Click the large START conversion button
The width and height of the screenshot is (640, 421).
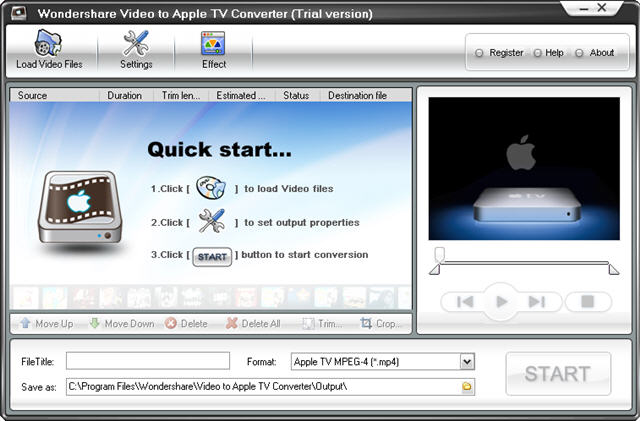pos(558,374)
